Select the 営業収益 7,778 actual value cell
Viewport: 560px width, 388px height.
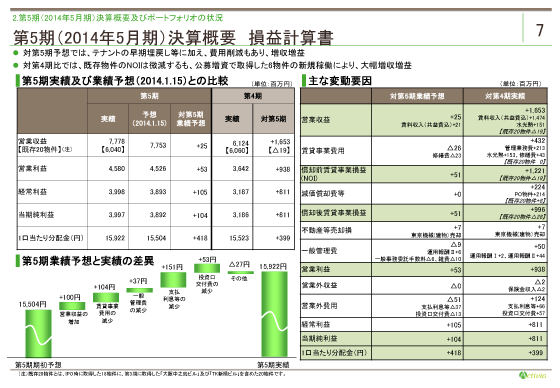click(108, 145)
